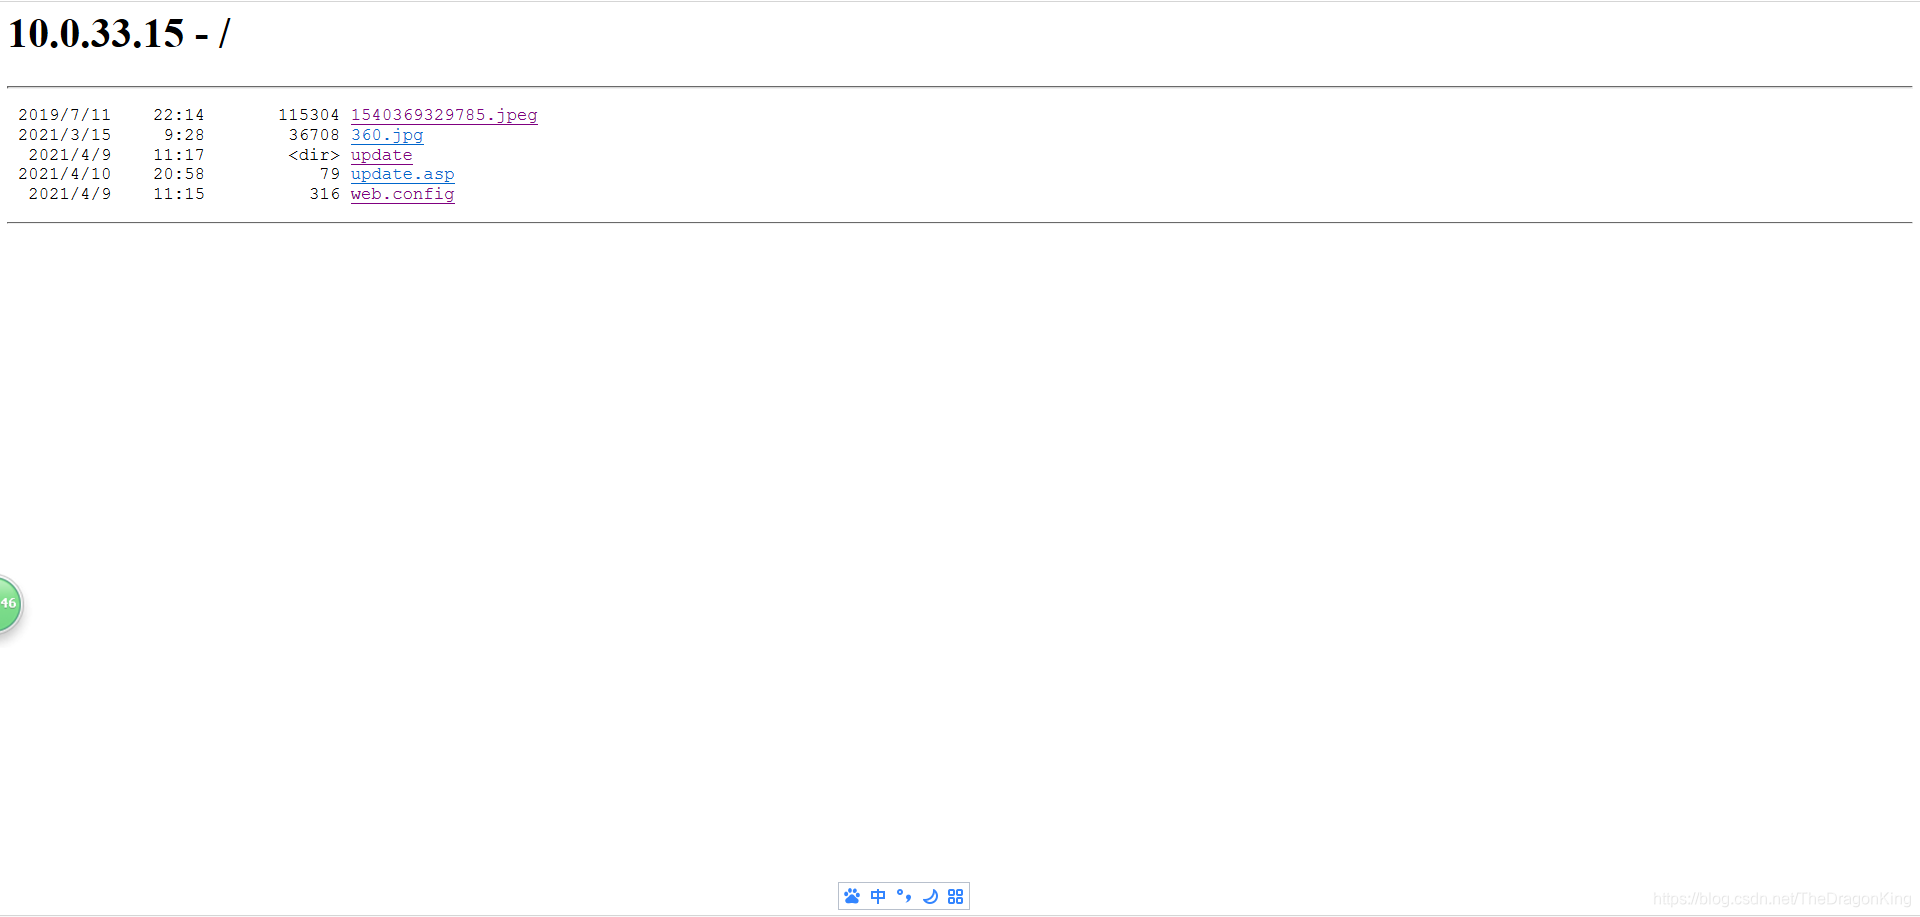Click the Baidu paw logo on IME toolbar

852,896
